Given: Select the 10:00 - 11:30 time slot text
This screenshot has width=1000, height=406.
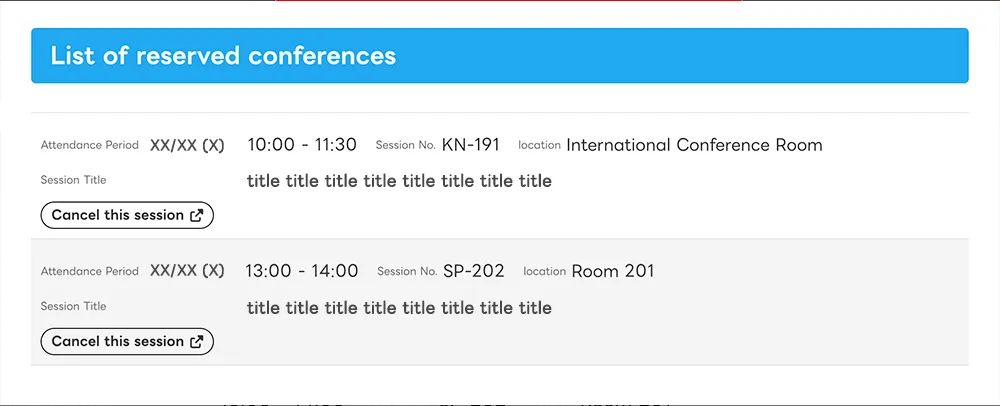Looking at the screenshot, I should (302, 145).
